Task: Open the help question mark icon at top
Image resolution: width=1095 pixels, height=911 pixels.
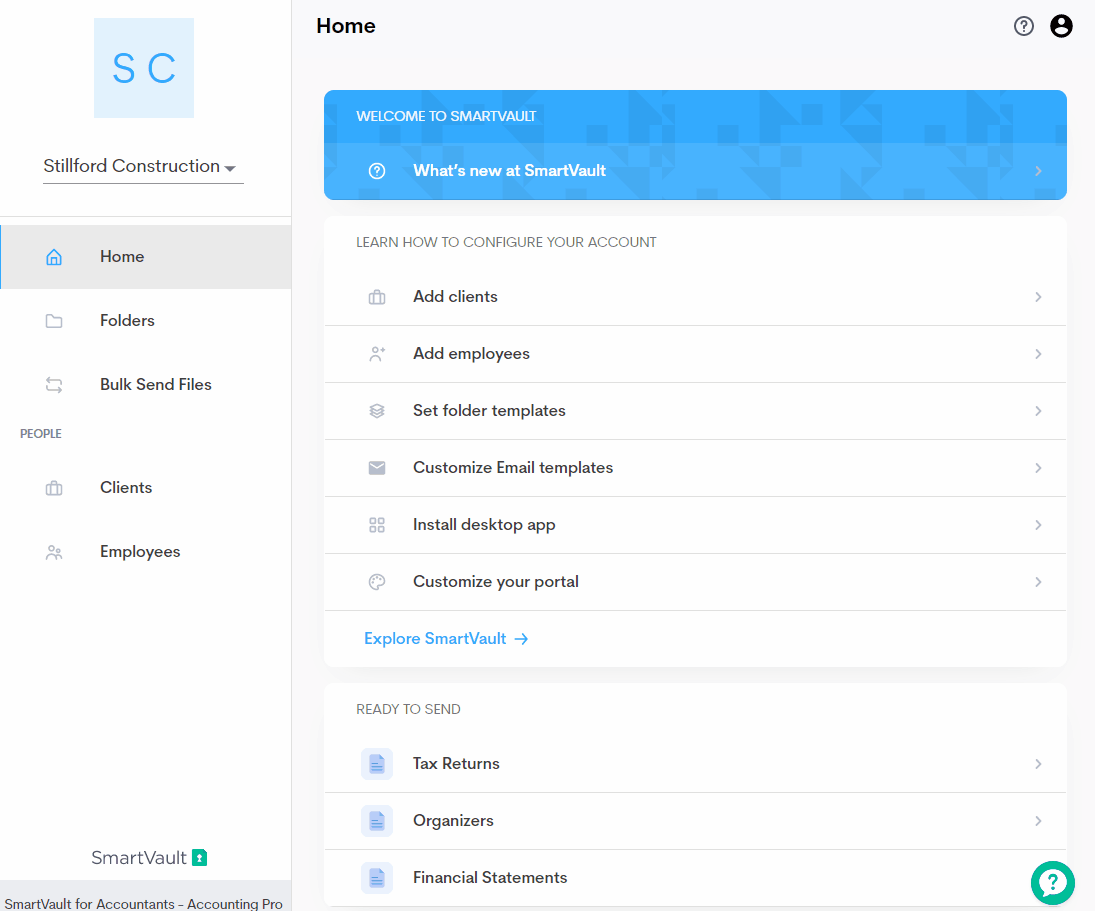Action: 1023,26
